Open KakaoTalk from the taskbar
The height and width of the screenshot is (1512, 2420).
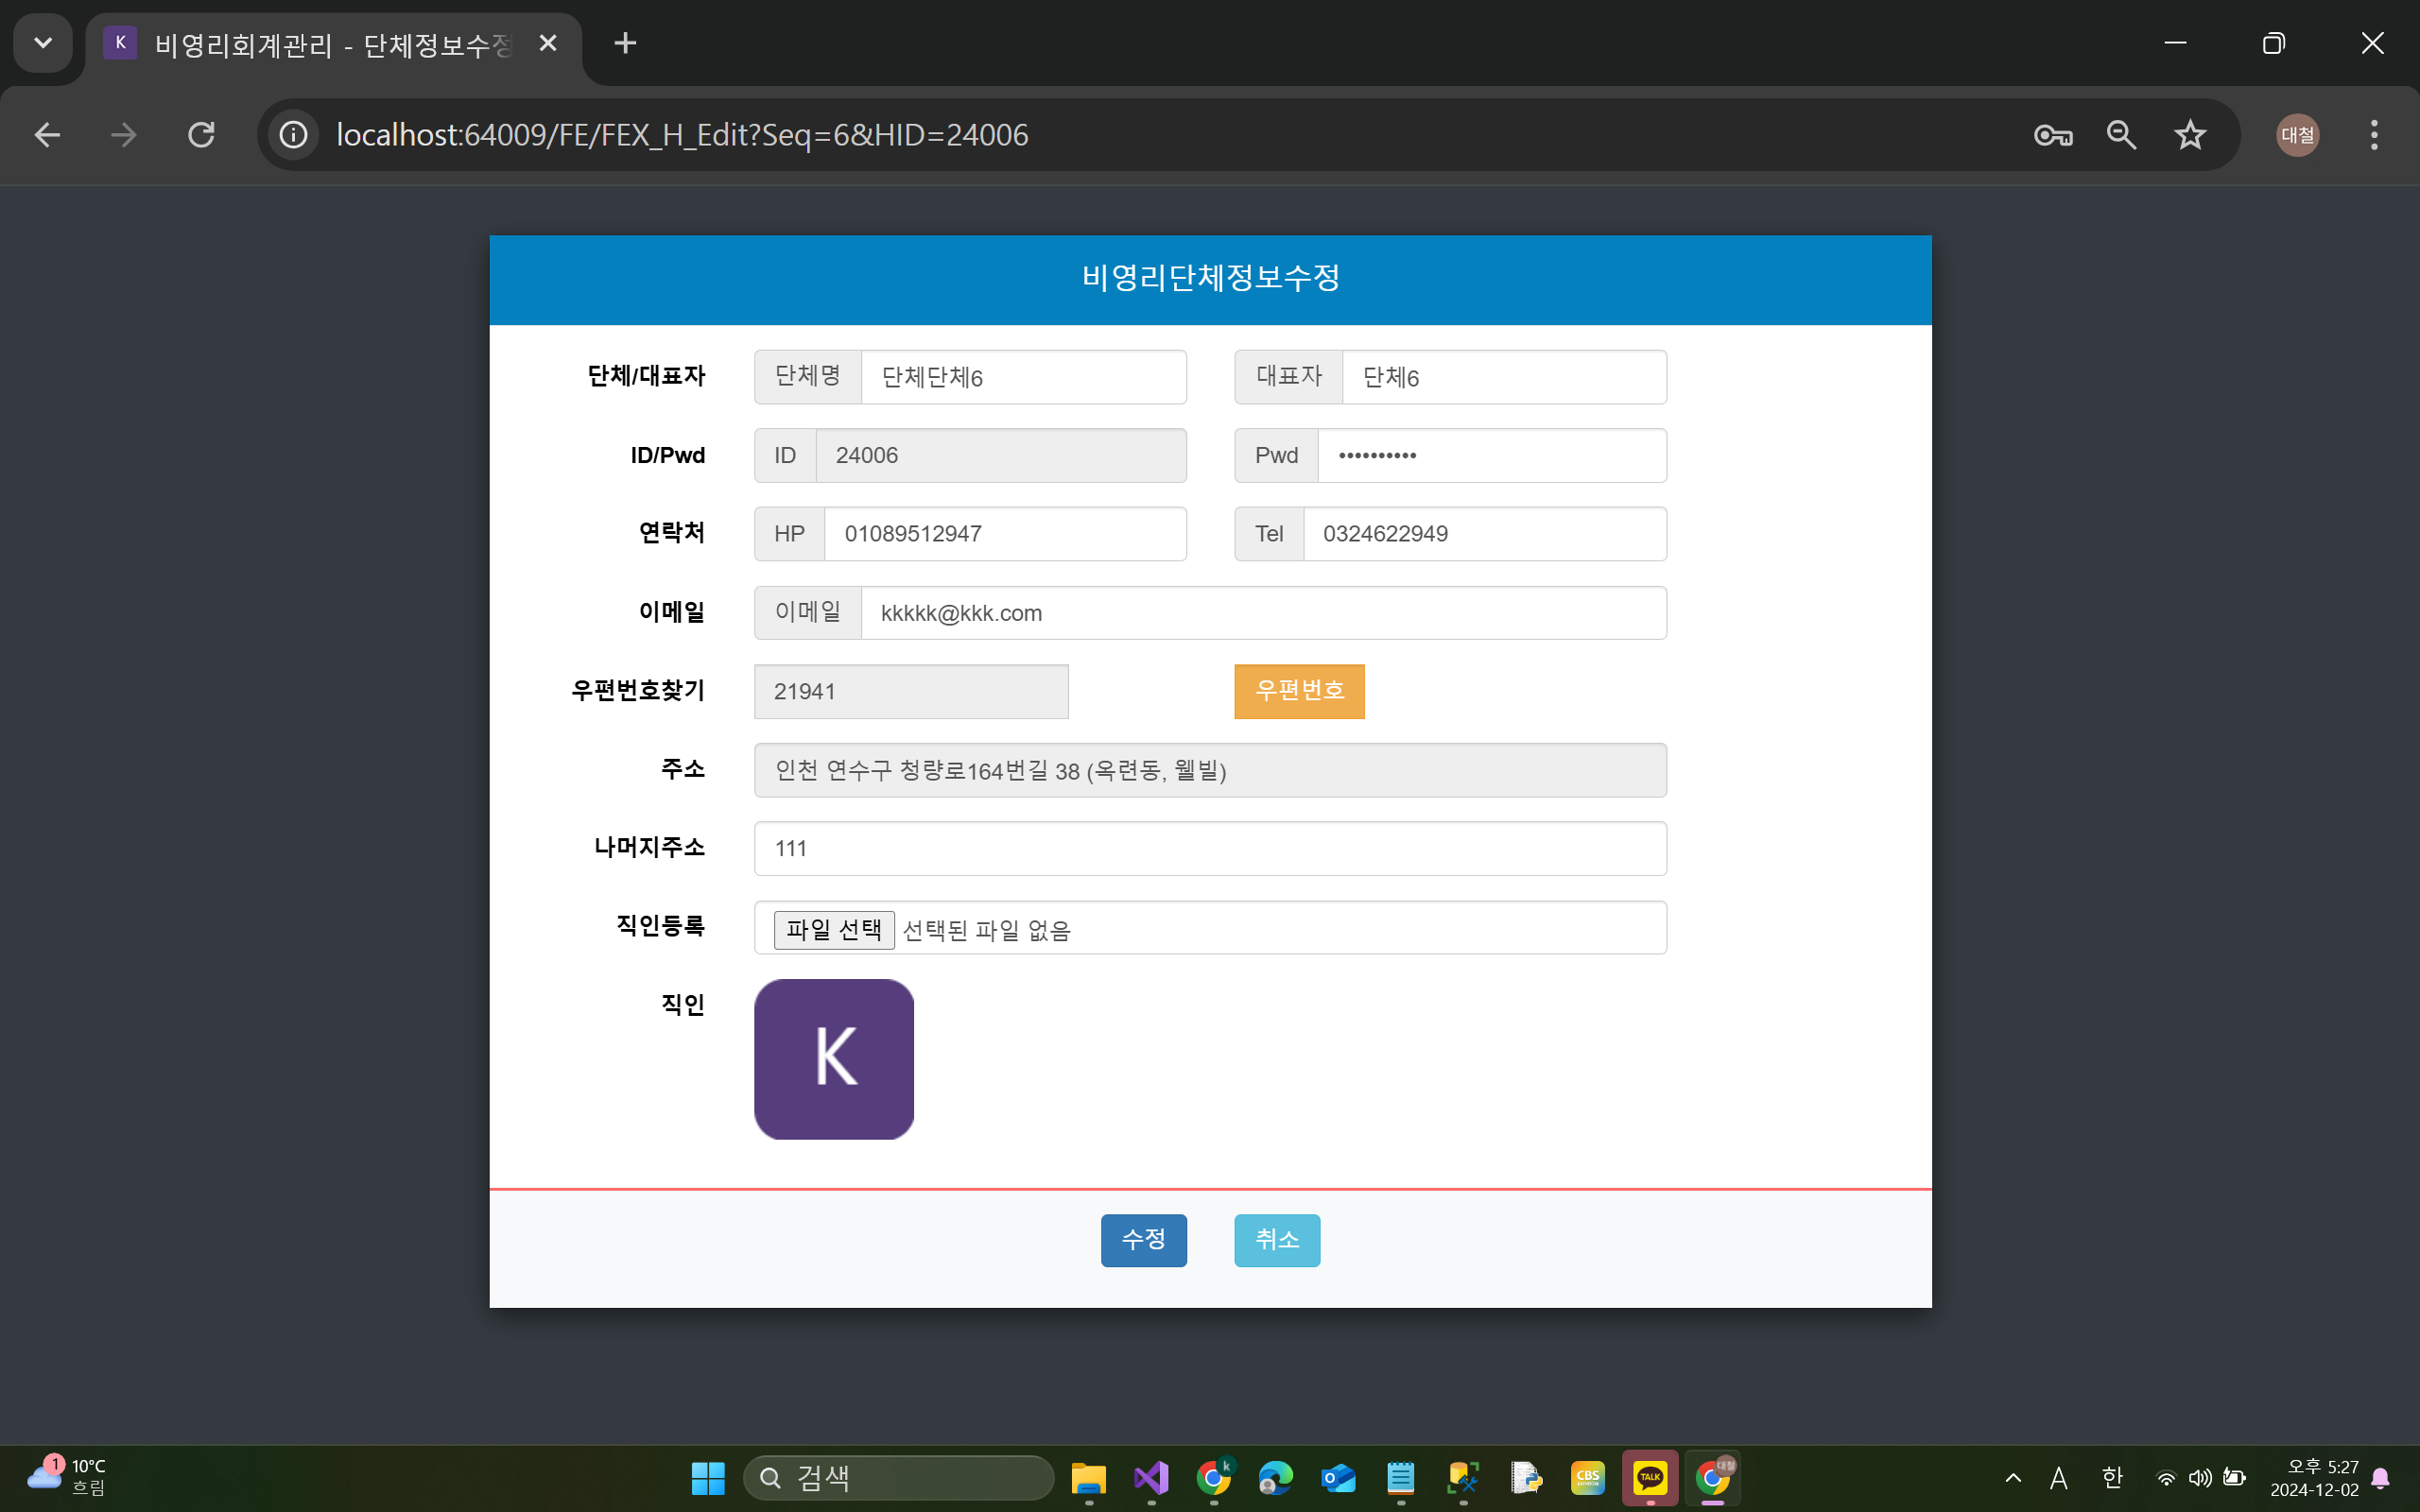click(x=1650, y=1478)
